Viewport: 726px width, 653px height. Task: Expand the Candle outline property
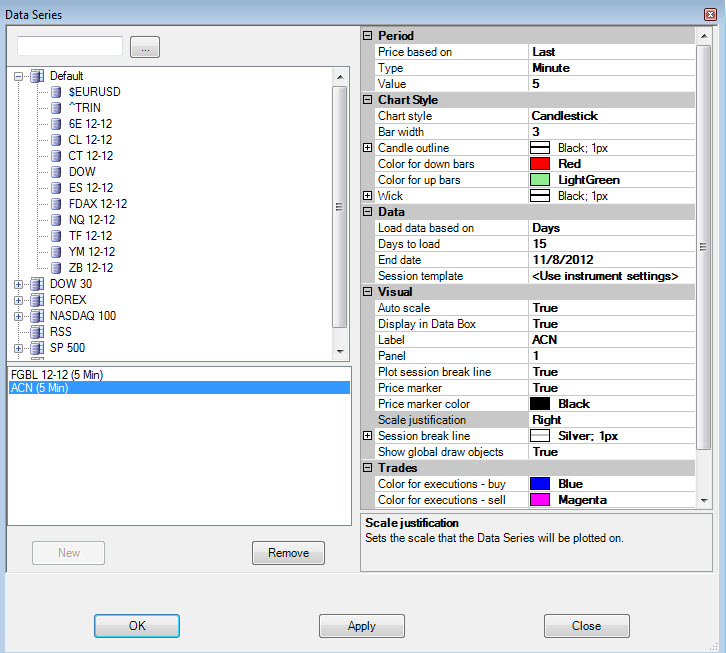click(x=368, y=148)
